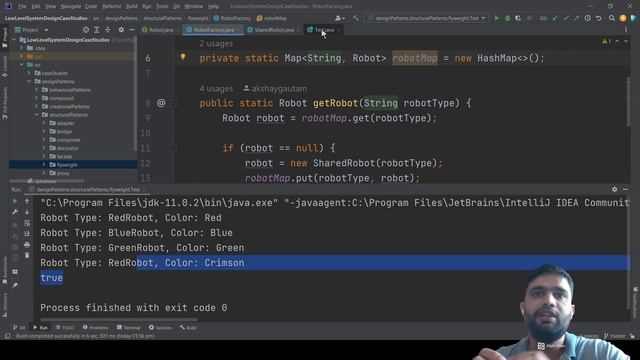Click the warnings indicator in the editor corner
The width and height of the screenshot is (640, 360).
click(606, 41)
